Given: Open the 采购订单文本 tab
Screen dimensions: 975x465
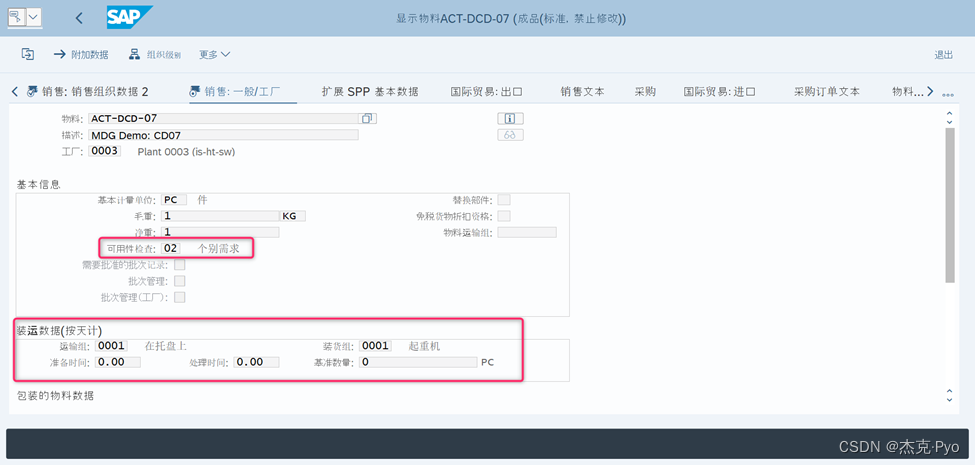Looking at the screenshot, I should pyautogui.click(x=827, y=92).
